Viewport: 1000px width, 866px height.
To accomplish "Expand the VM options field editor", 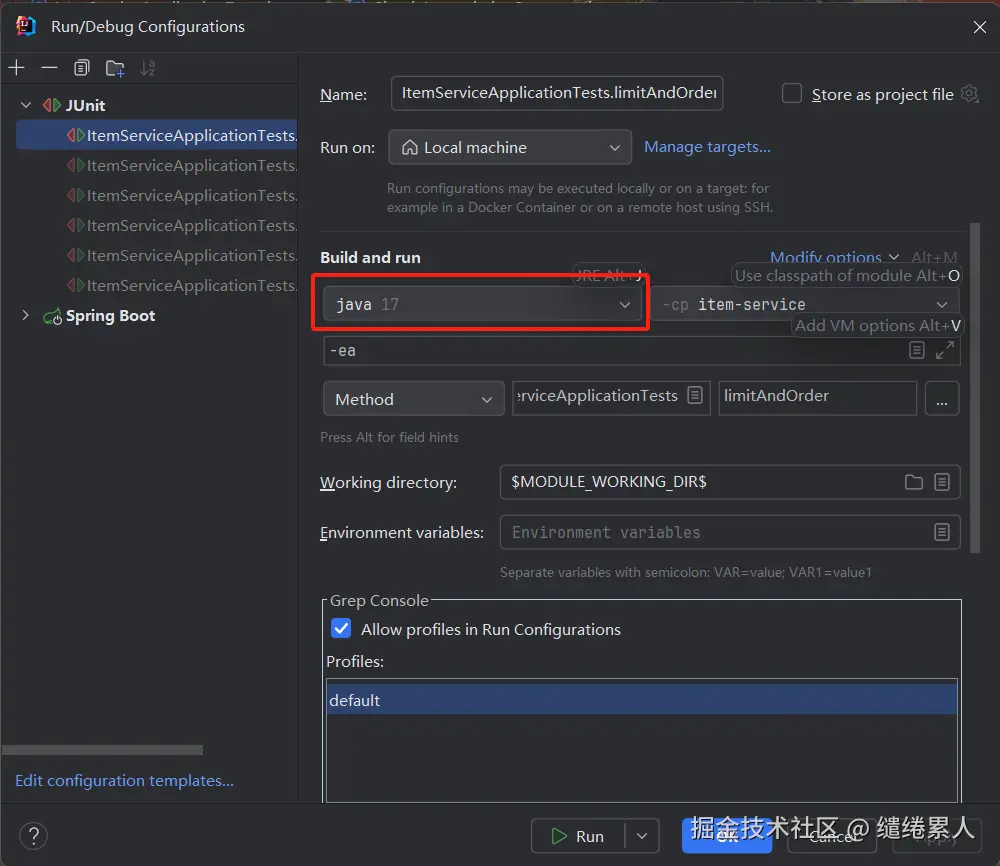I will coord(945,350).
